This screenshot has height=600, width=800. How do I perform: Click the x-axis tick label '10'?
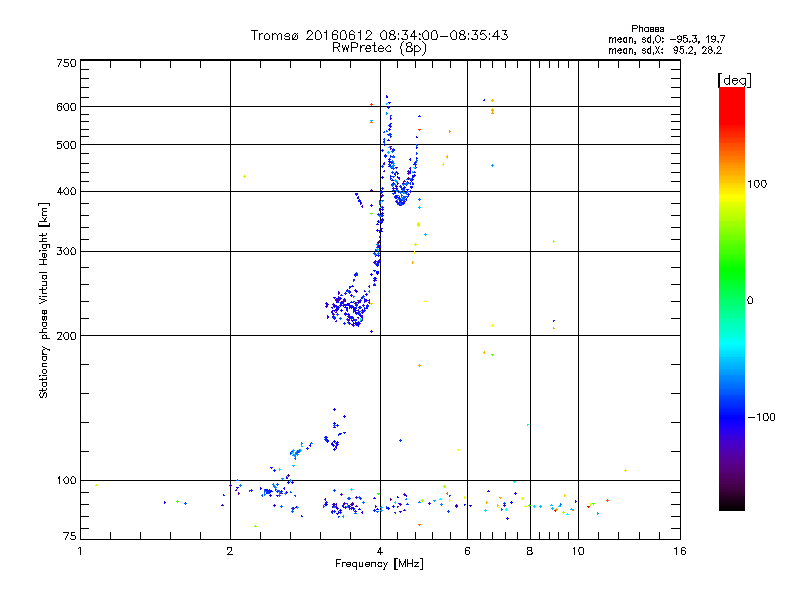[x=578, y=551]
